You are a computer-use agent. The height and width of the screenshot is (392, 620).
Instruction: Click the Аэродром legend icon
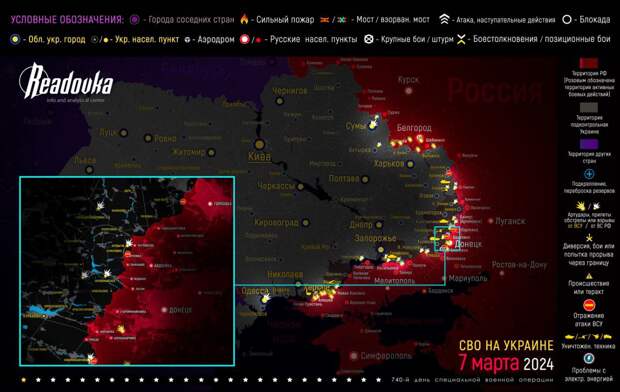[x=188, y=40]
